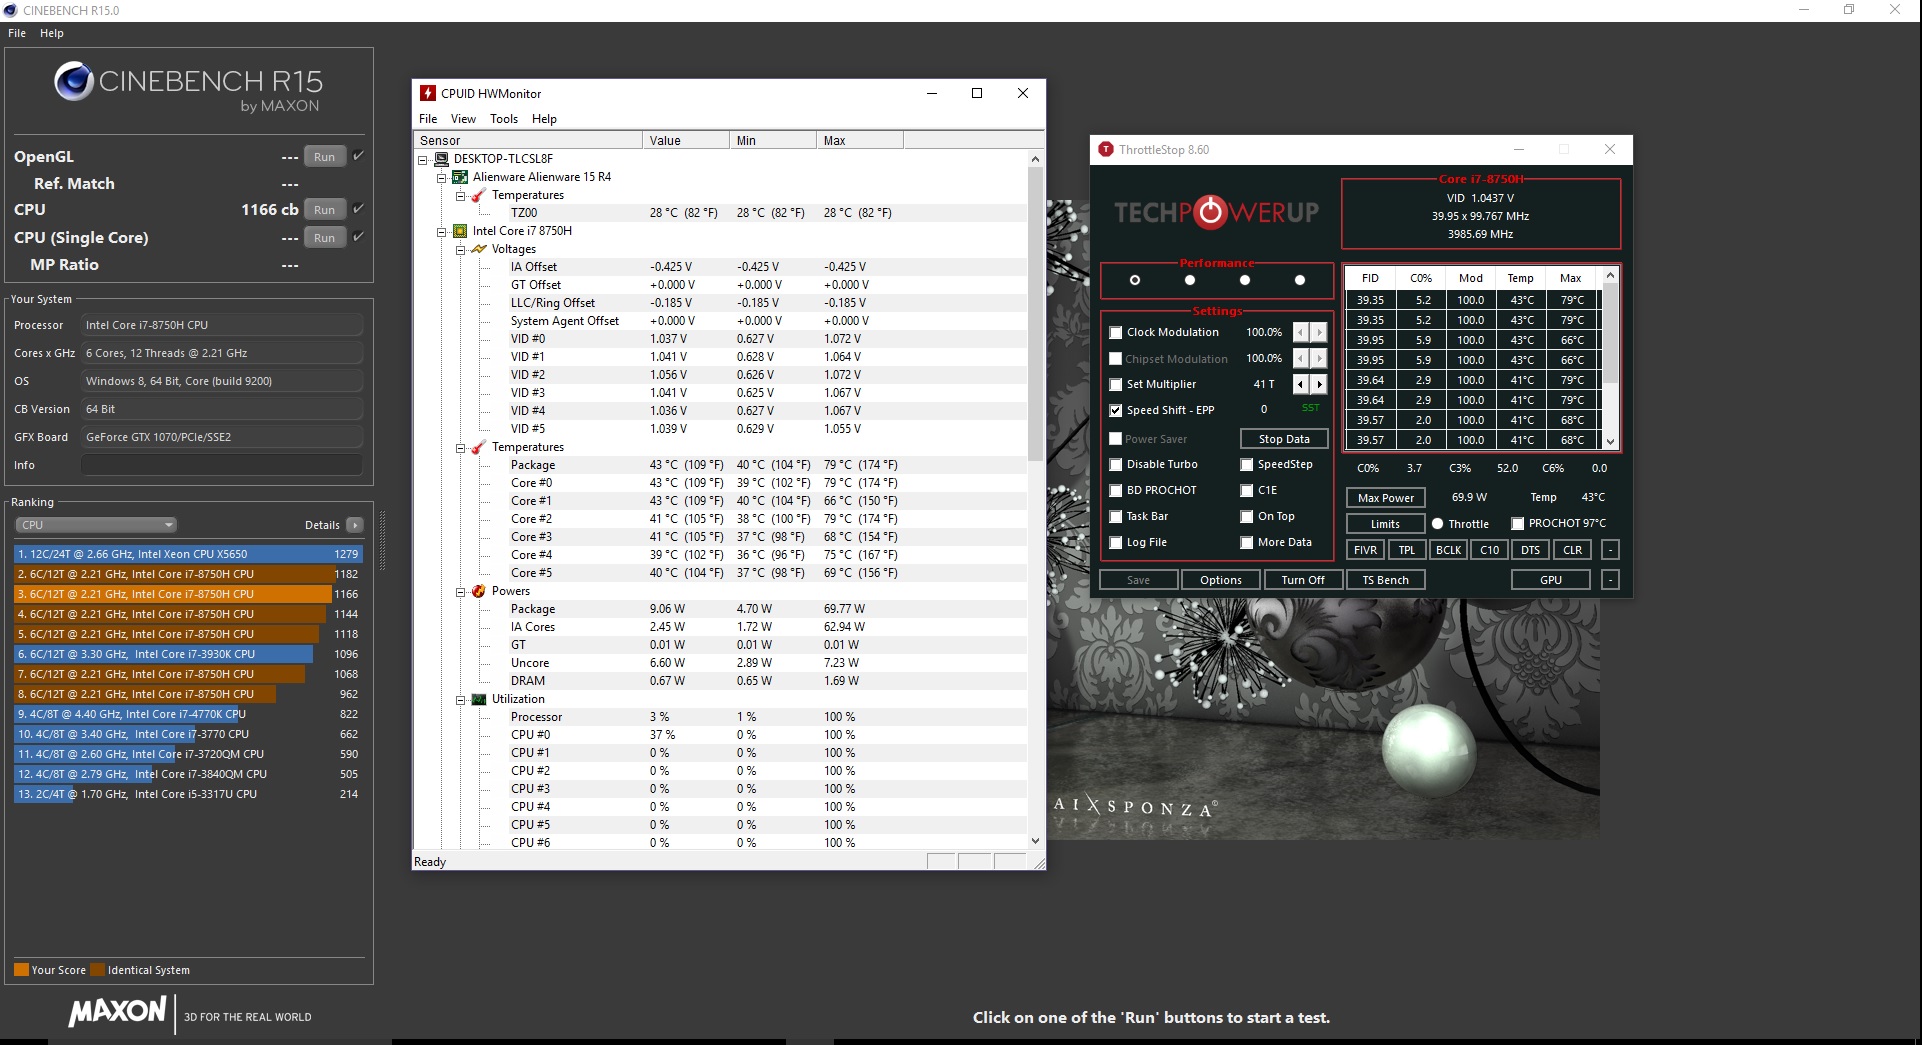The width and height of the screenshot is (1922, 1045).
Task: Decrease Clock Modulation with the left arrow
Action: 1301,332
